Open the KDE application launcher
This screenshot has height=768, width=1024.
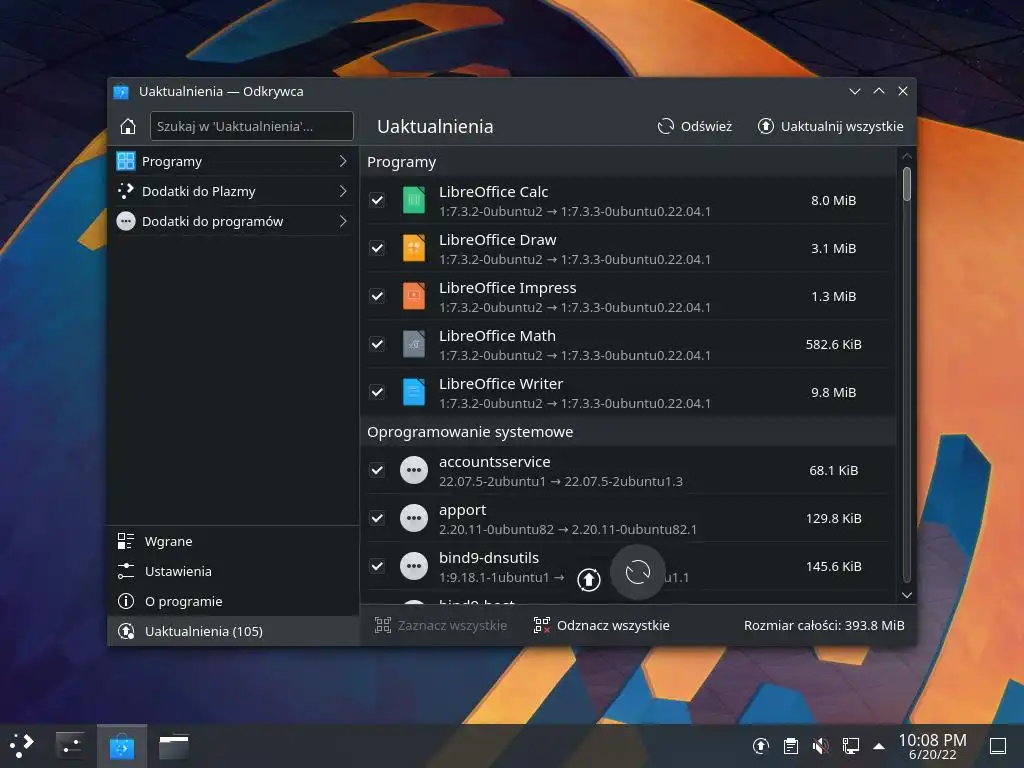[22, 745]
